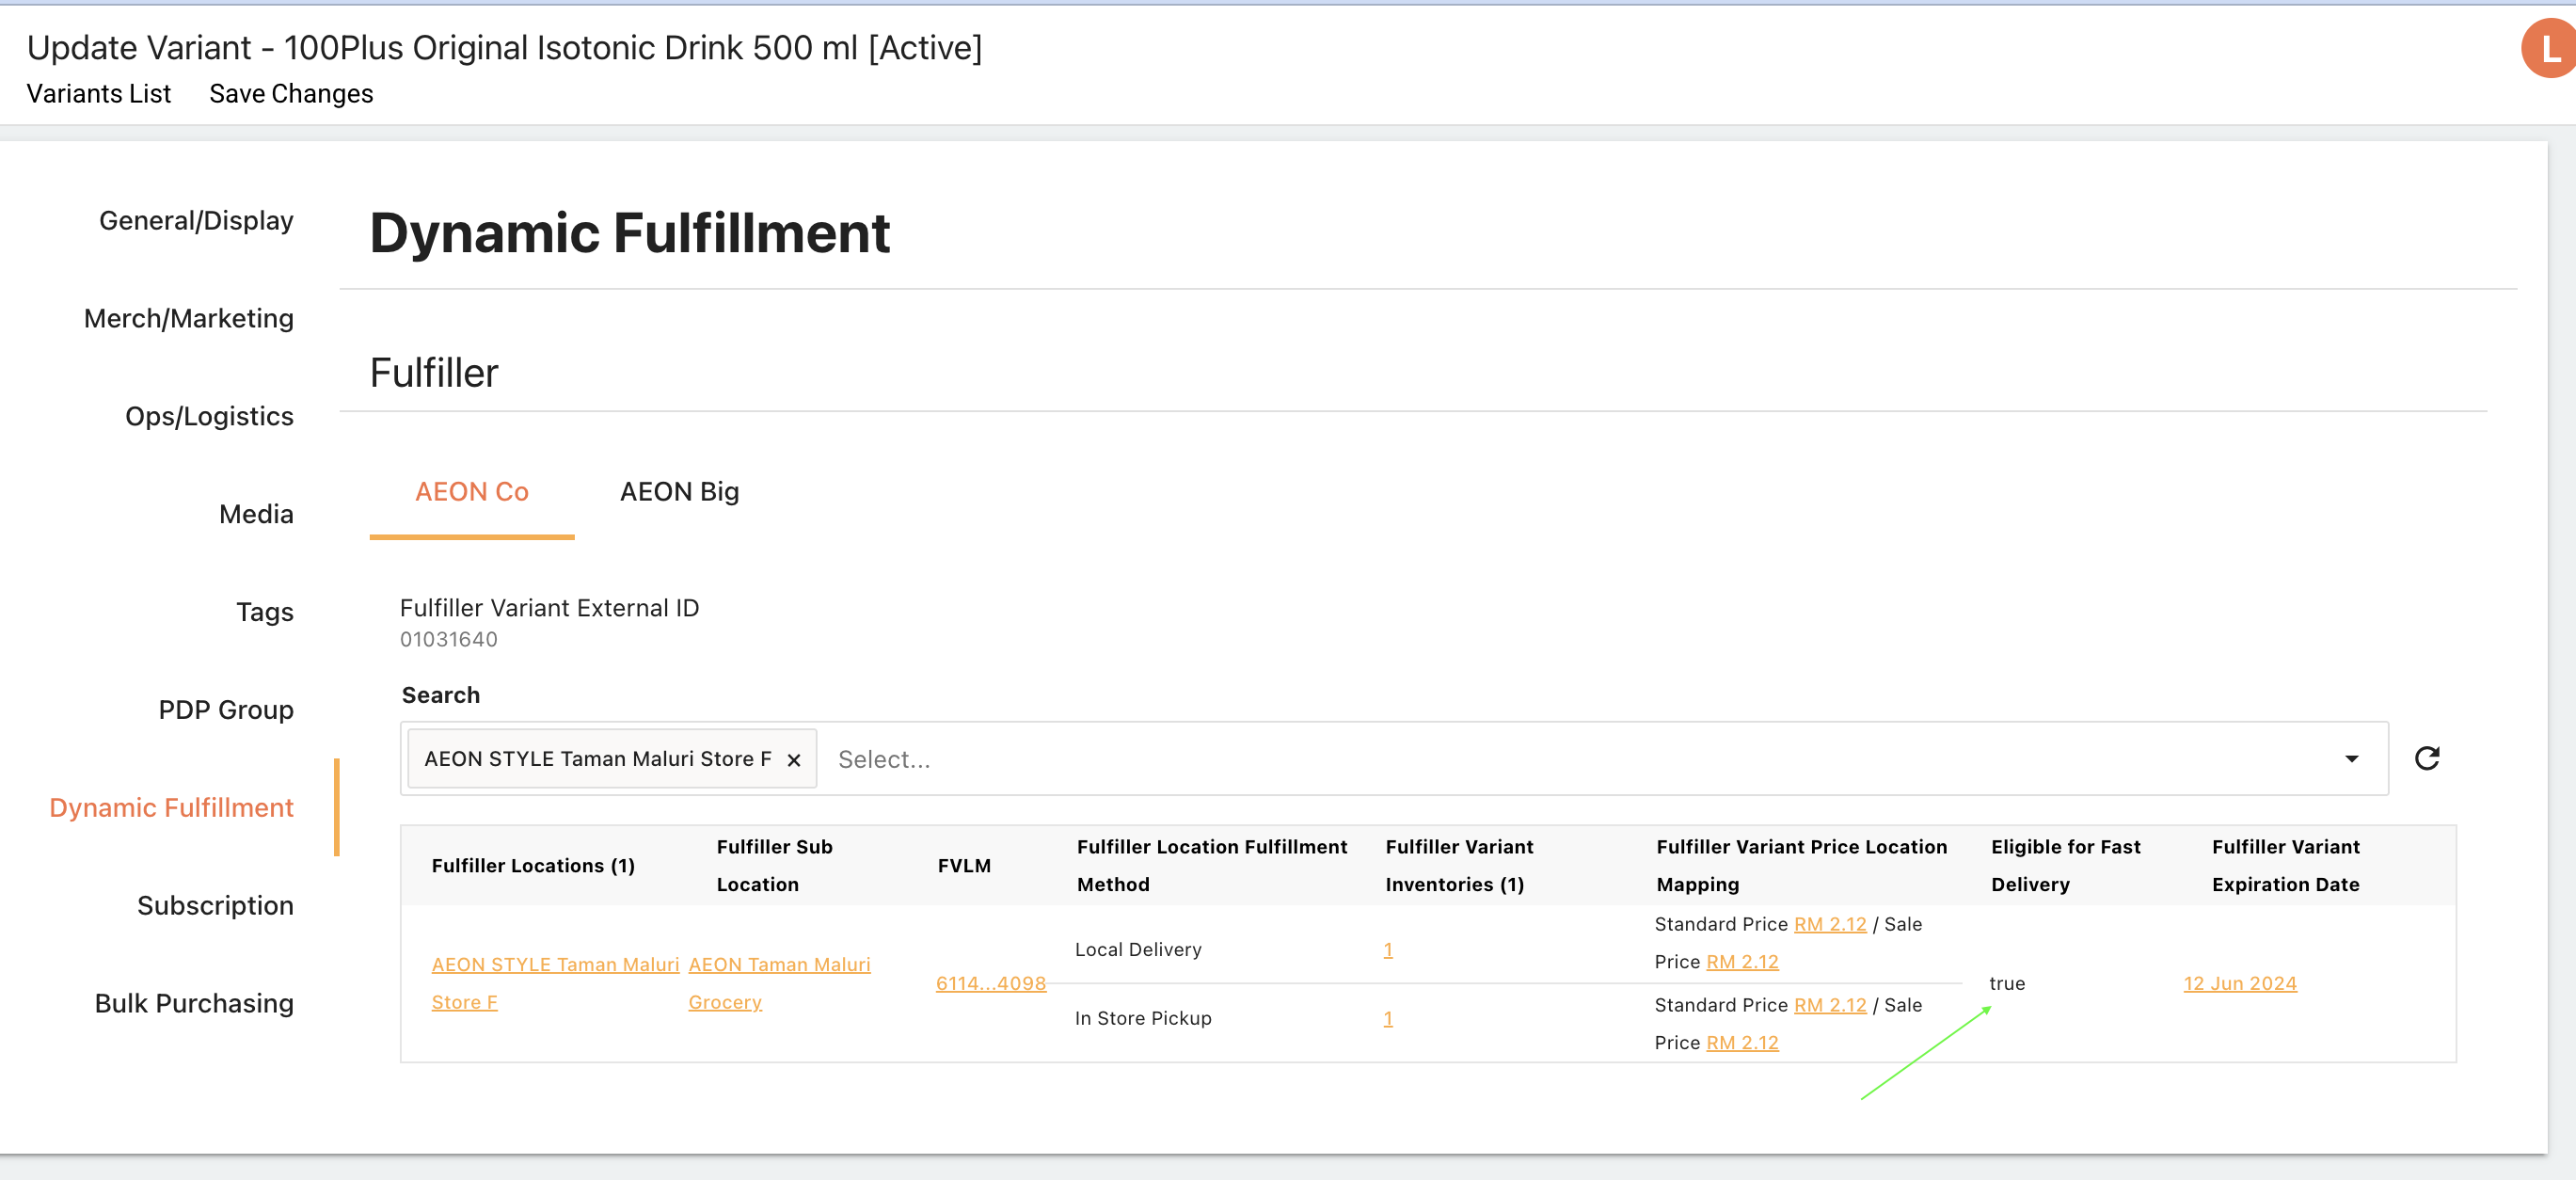The image size is (2576, 1180).
Task: Click the Eligible for Fast Delivery value true
Action: point(2007,983)
